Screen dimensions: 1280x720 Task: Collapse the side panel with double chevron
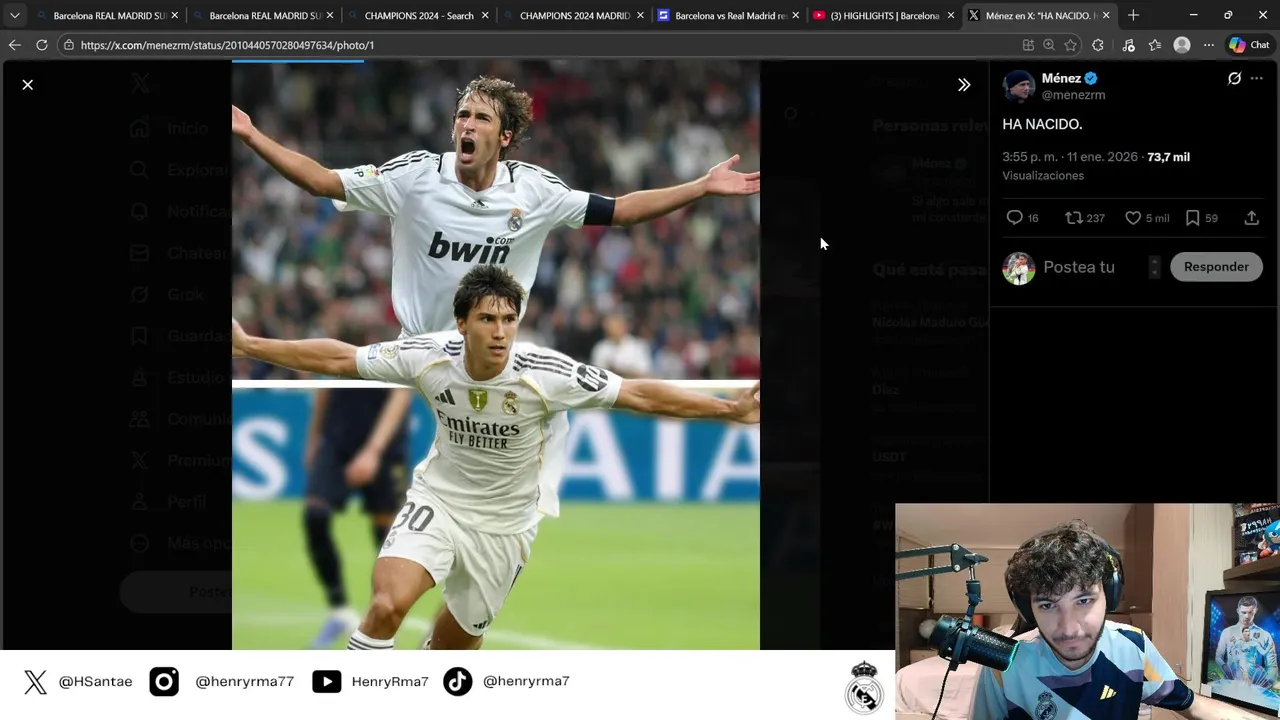(964, 85)
